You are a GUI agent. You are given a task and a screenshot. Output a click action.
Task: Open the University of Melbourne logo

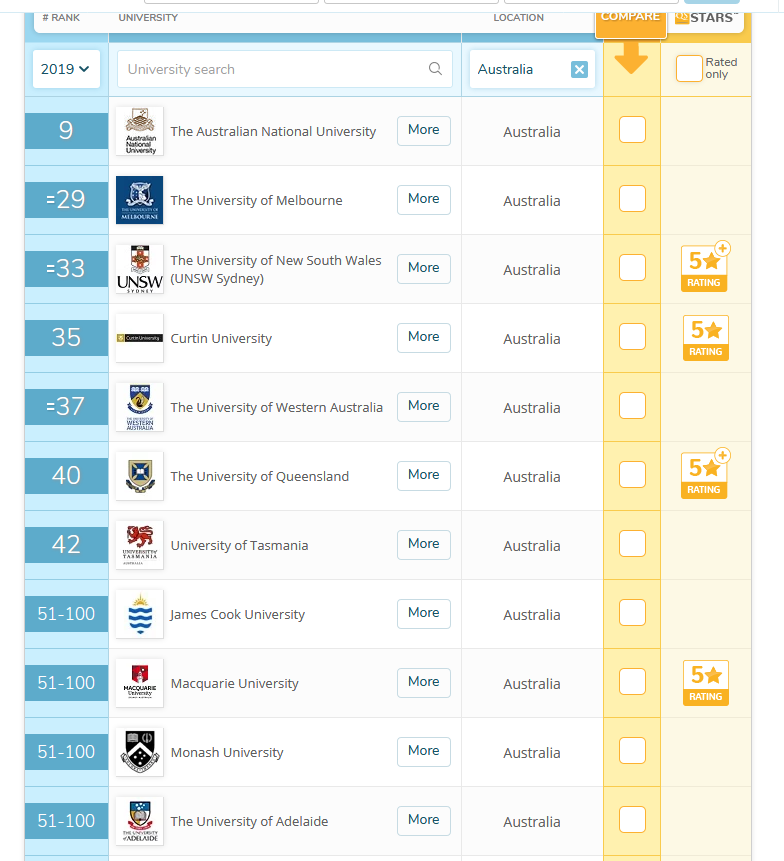pyautogui.click(x=139, y=200)
